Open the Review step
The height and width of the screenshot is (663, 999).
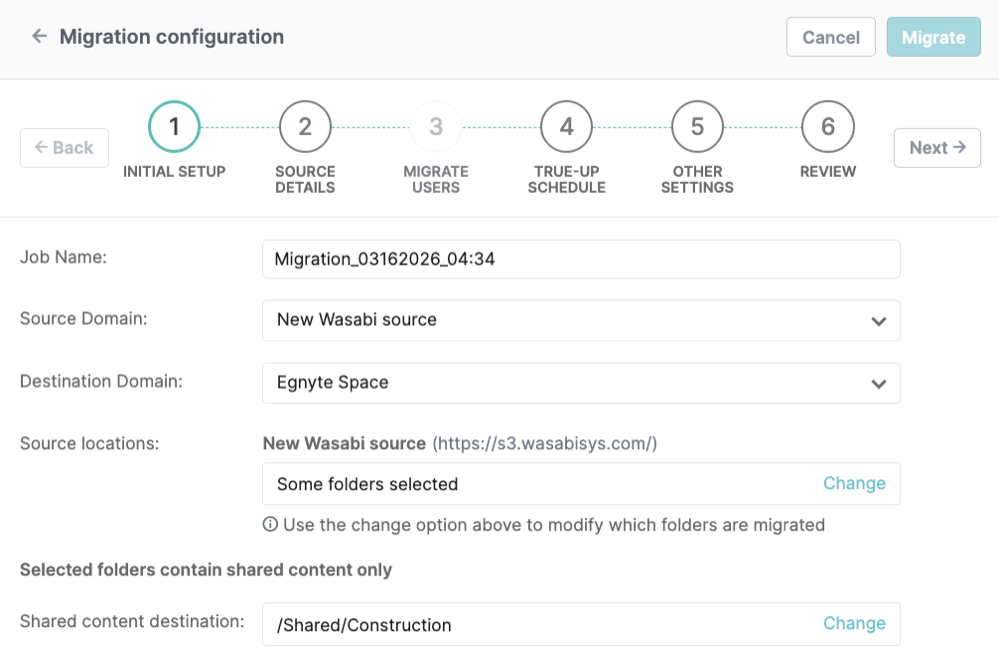[827, 127]
